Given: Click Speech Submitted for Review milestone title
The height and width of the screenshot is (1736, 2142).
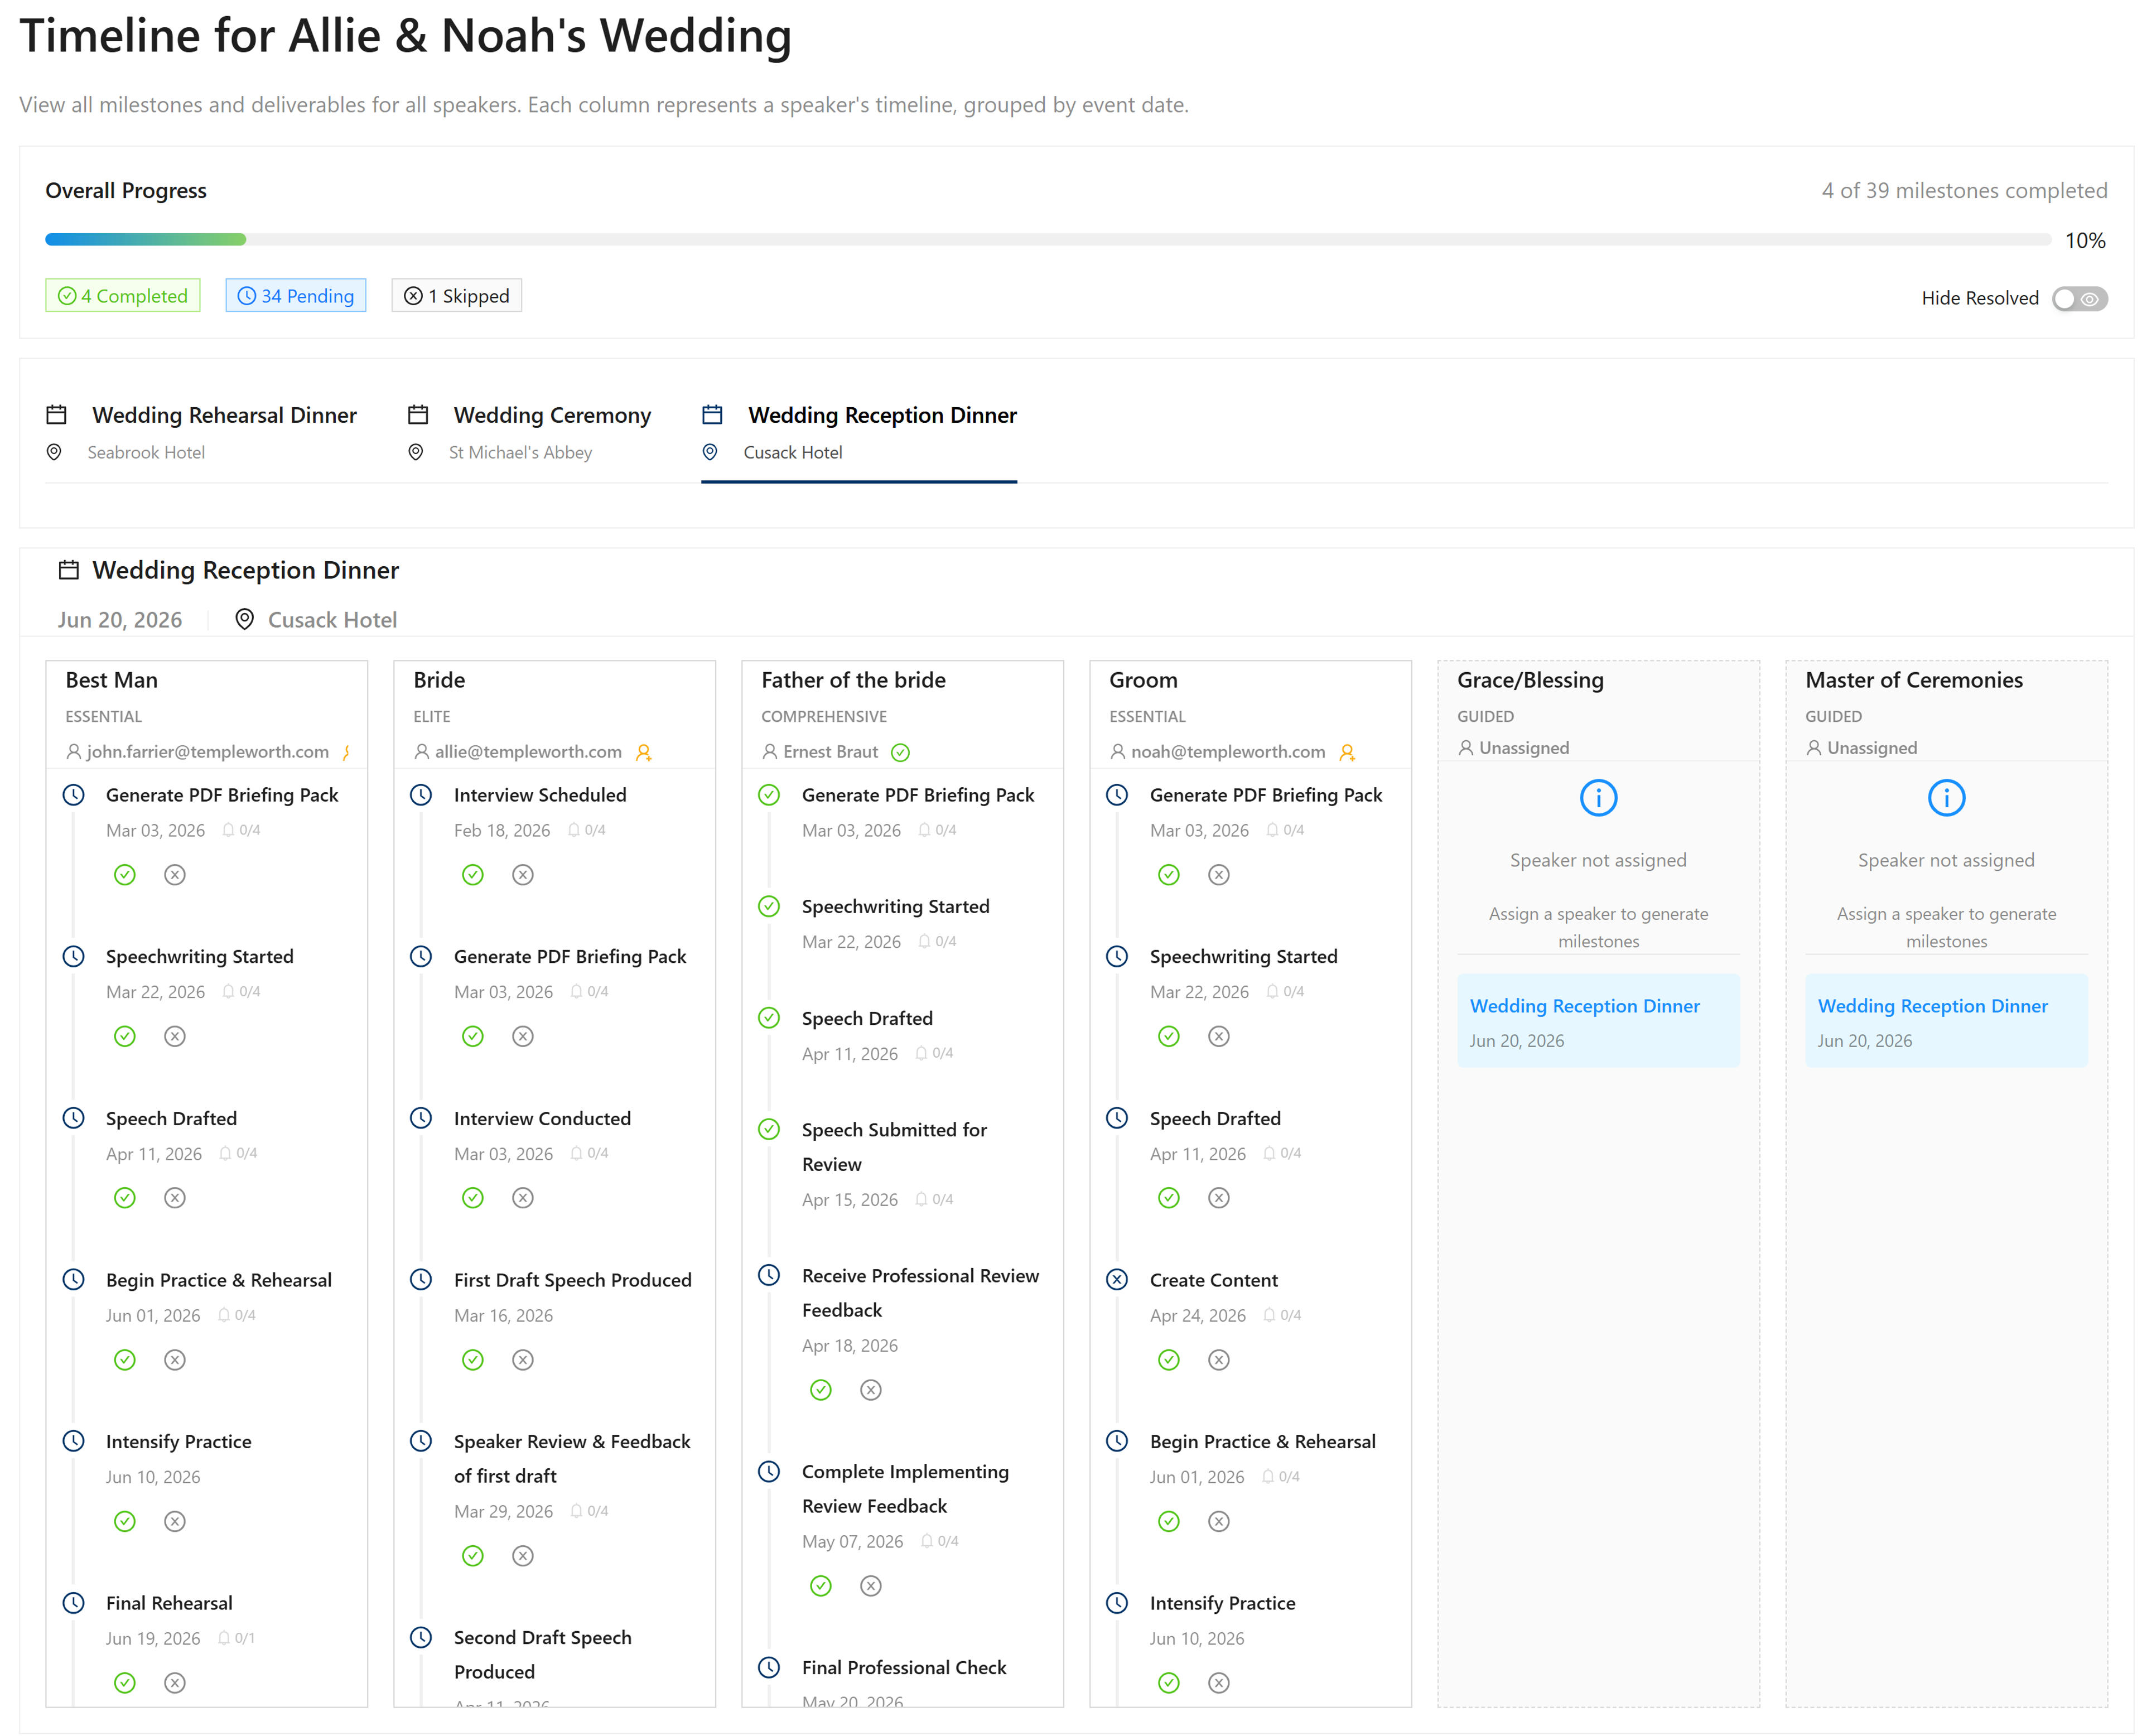Looking at the screenshot, I should (894, 1147).
